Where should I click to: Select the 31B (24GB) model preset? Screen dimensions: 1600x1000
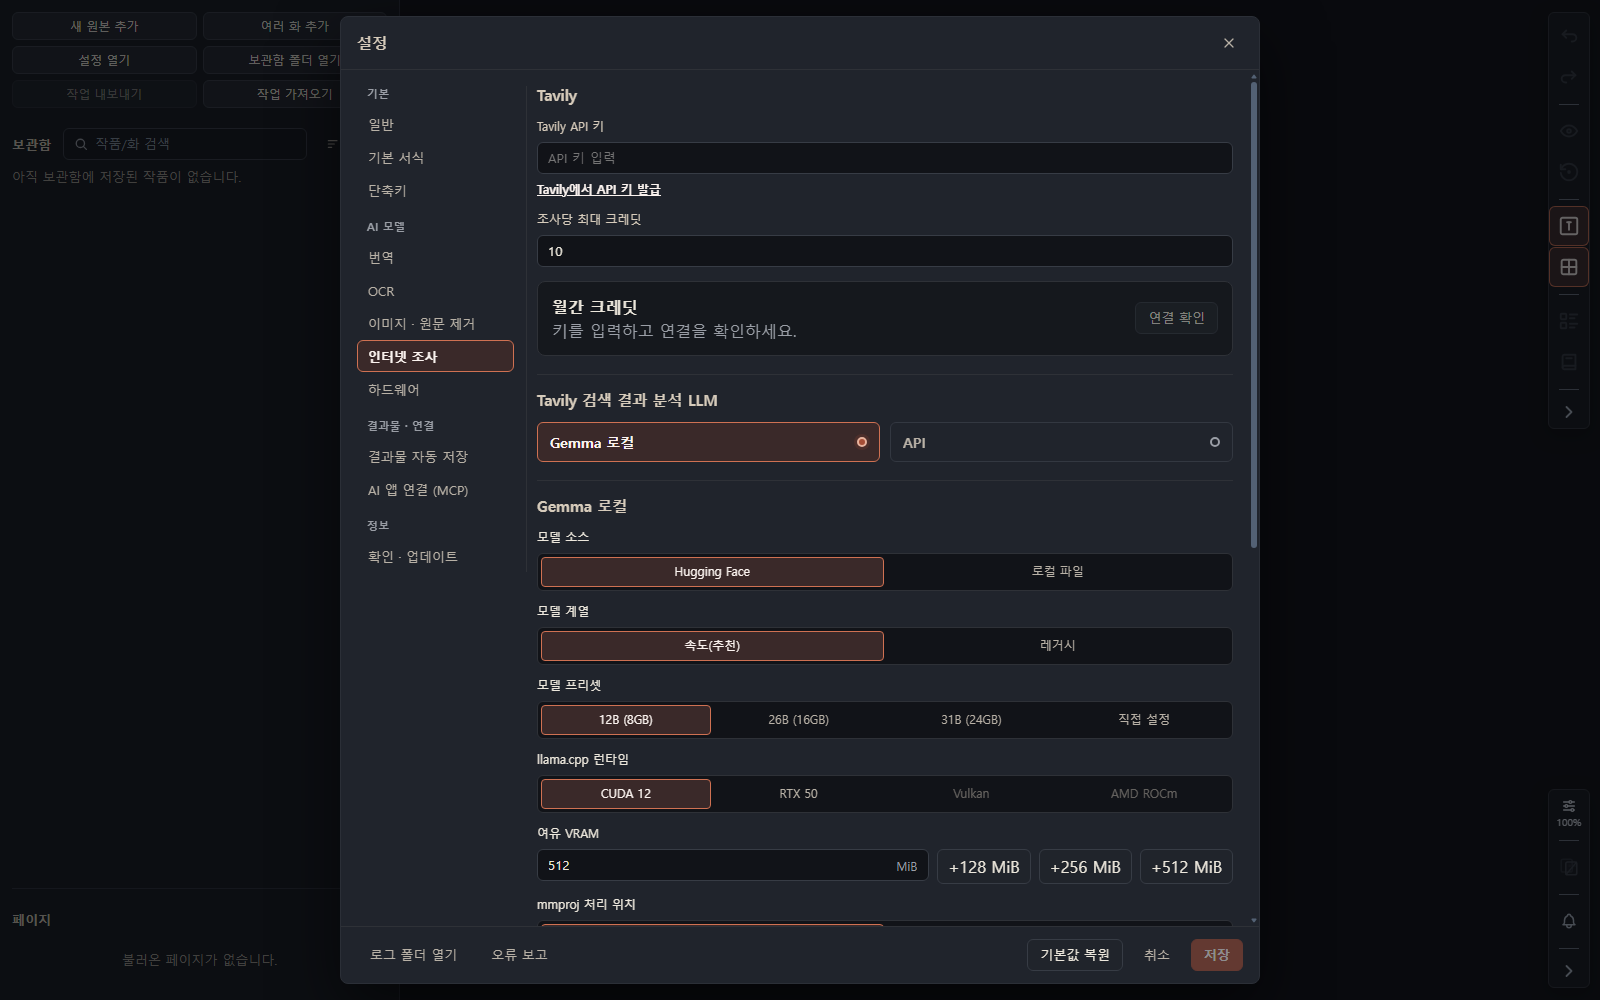point(971,720)
